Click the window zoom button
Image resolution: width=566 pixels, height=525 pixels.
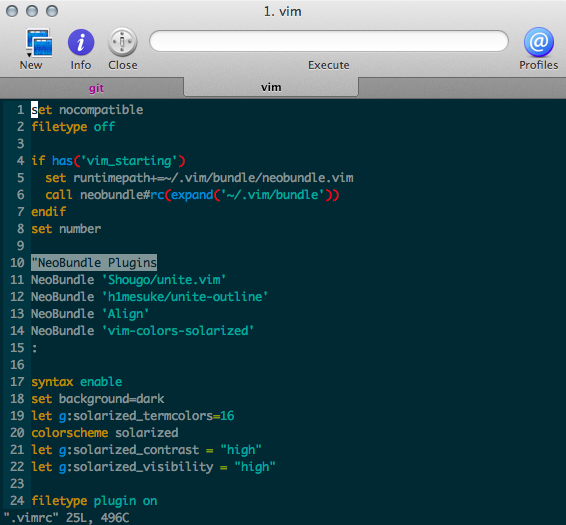coord(52,11)
